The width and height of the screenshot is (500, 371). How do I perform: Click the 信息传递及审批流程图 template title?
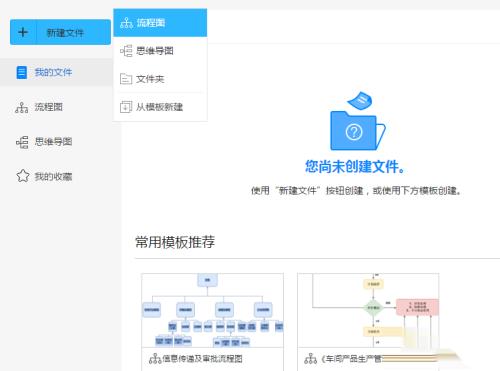[x=202, y=359]
